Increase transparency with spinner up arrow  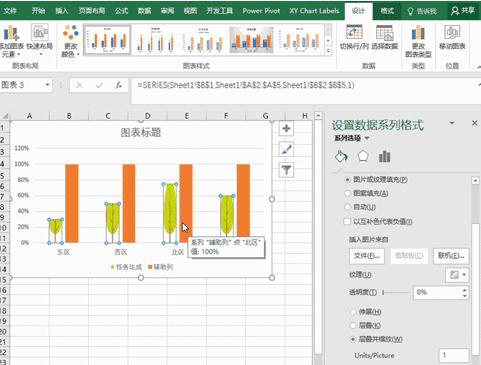click(x=465, y=290)
